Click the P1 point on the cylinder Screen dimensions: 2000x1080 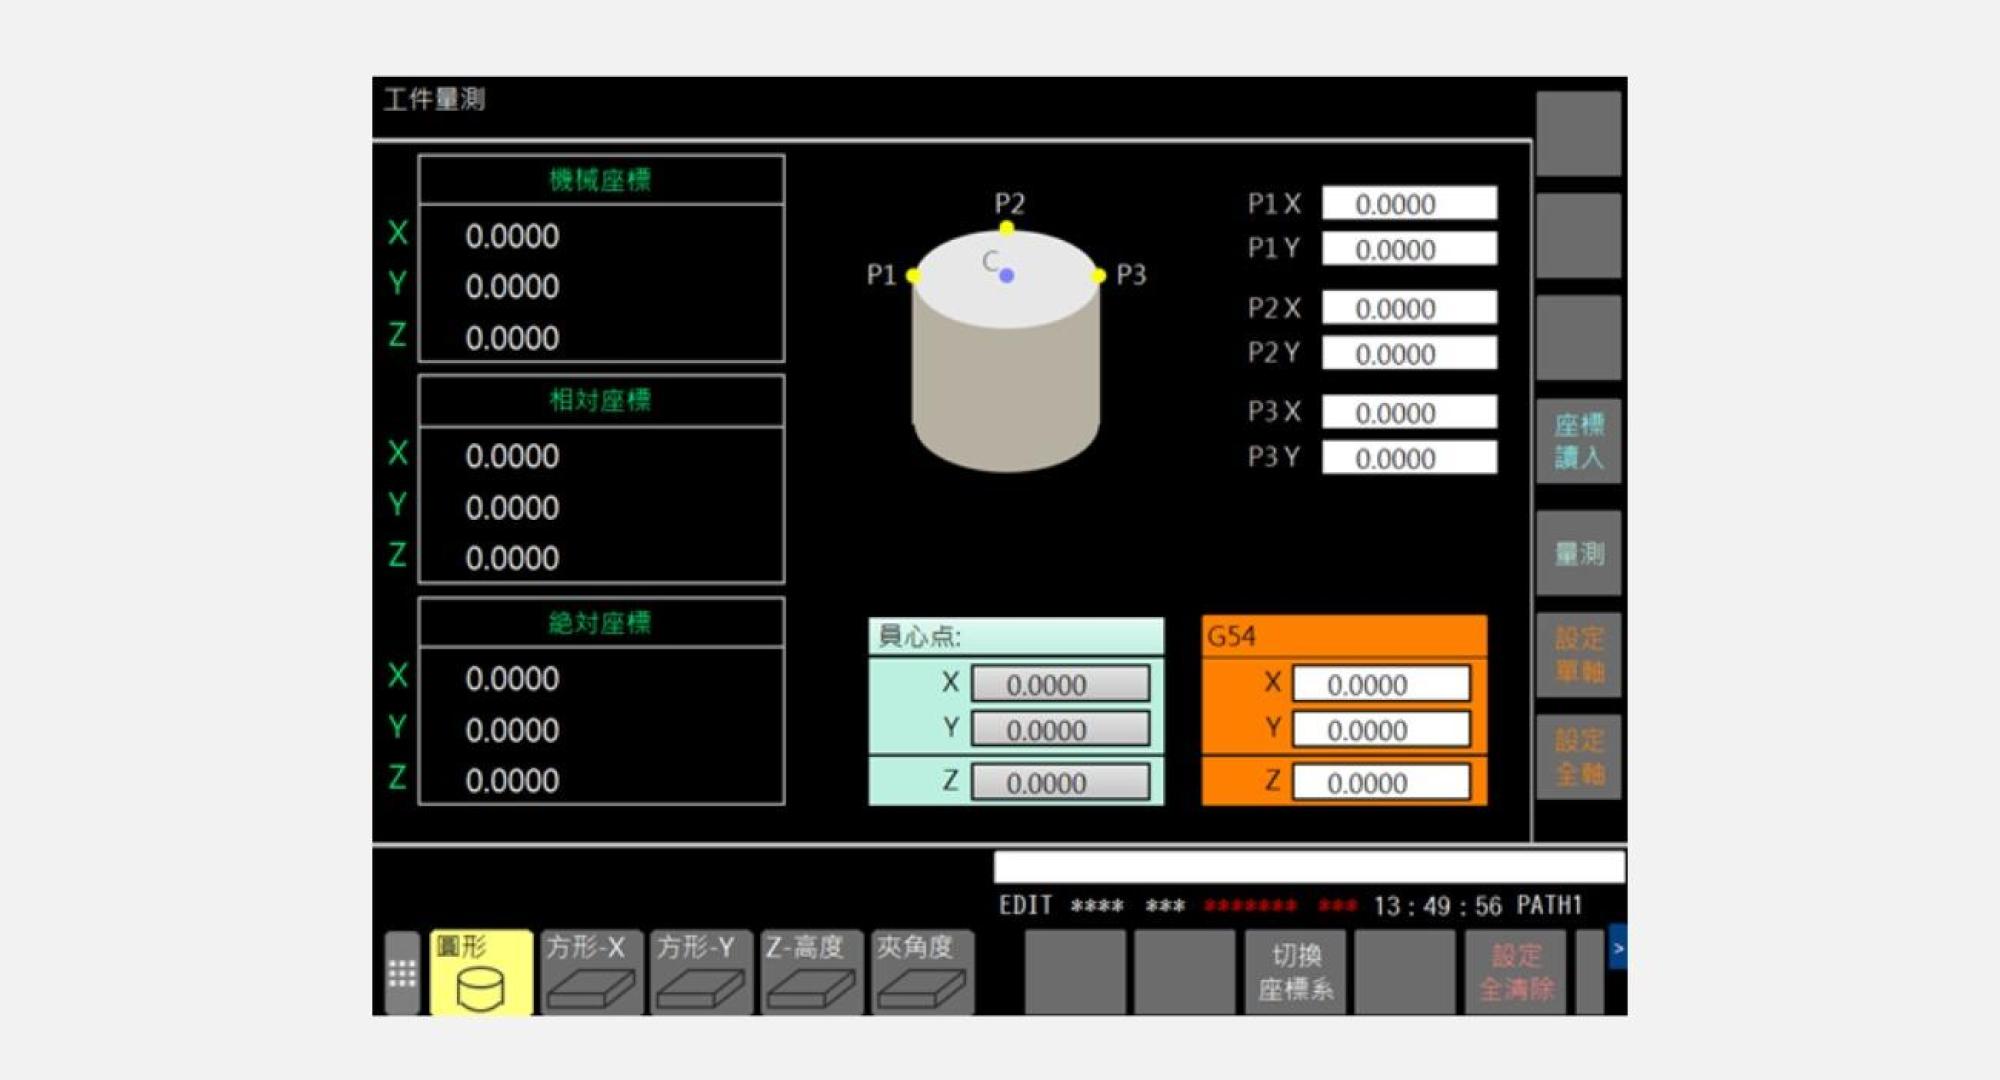click(x=913, y=276)
